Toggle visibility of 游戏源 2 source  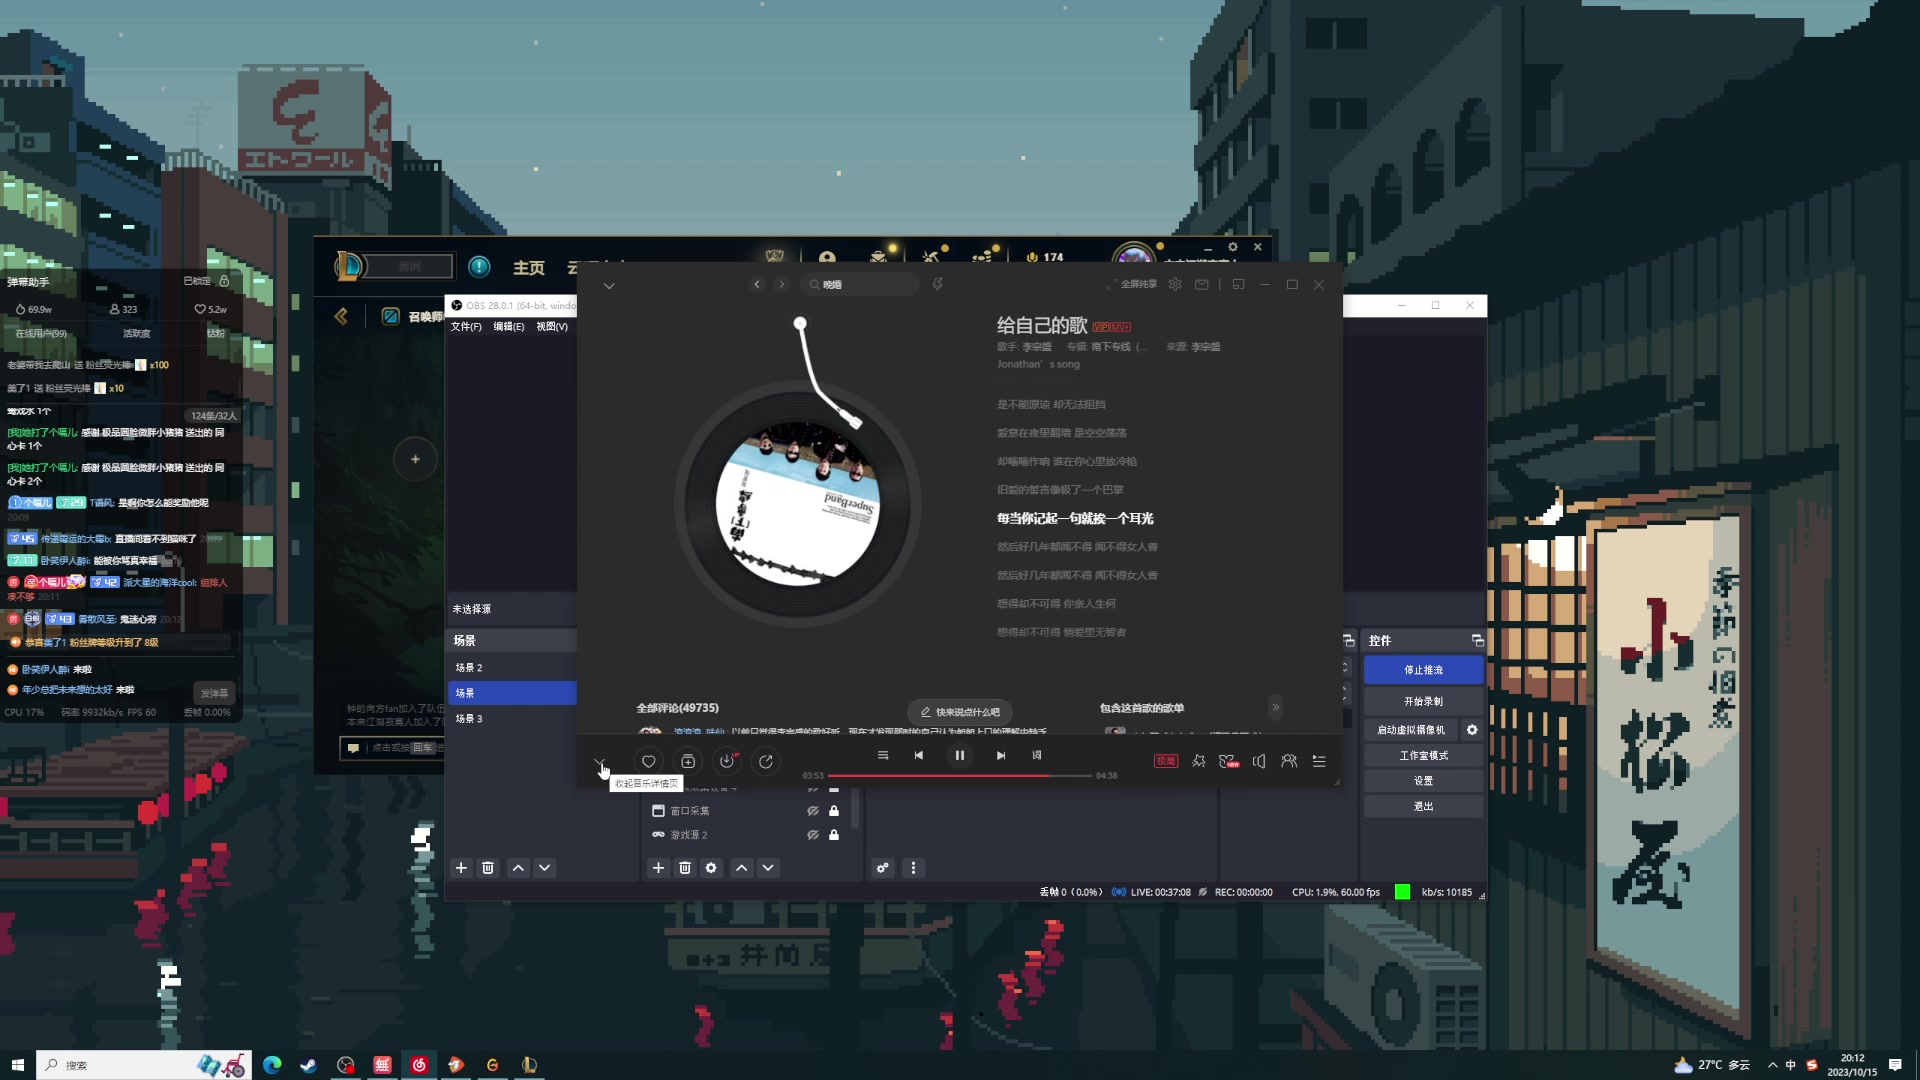[x=813, y=835]
